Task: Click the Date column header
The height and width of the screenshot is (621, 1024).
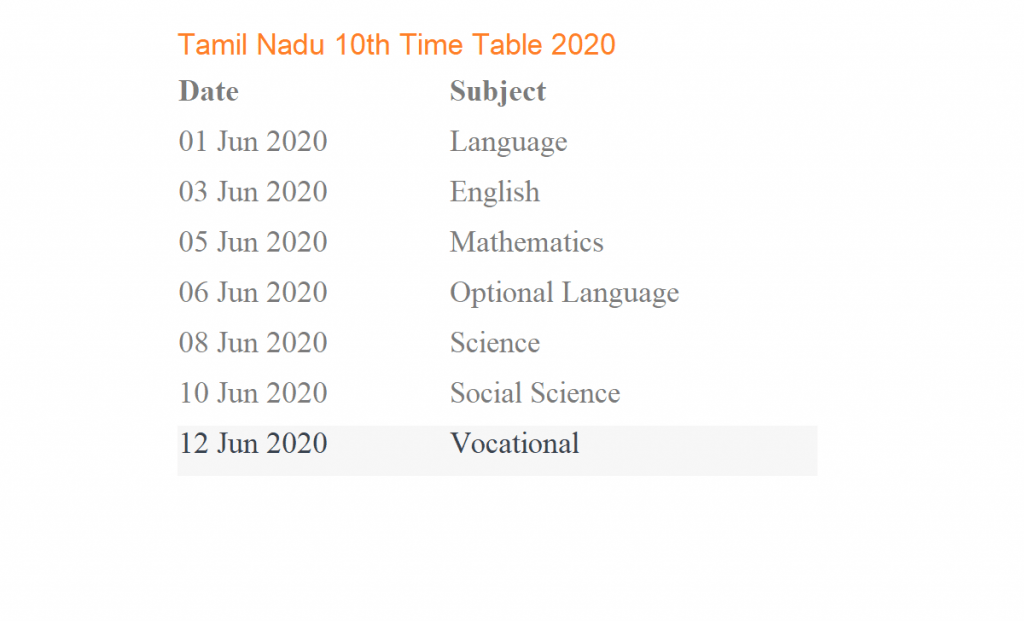Action: click(208, 92)
